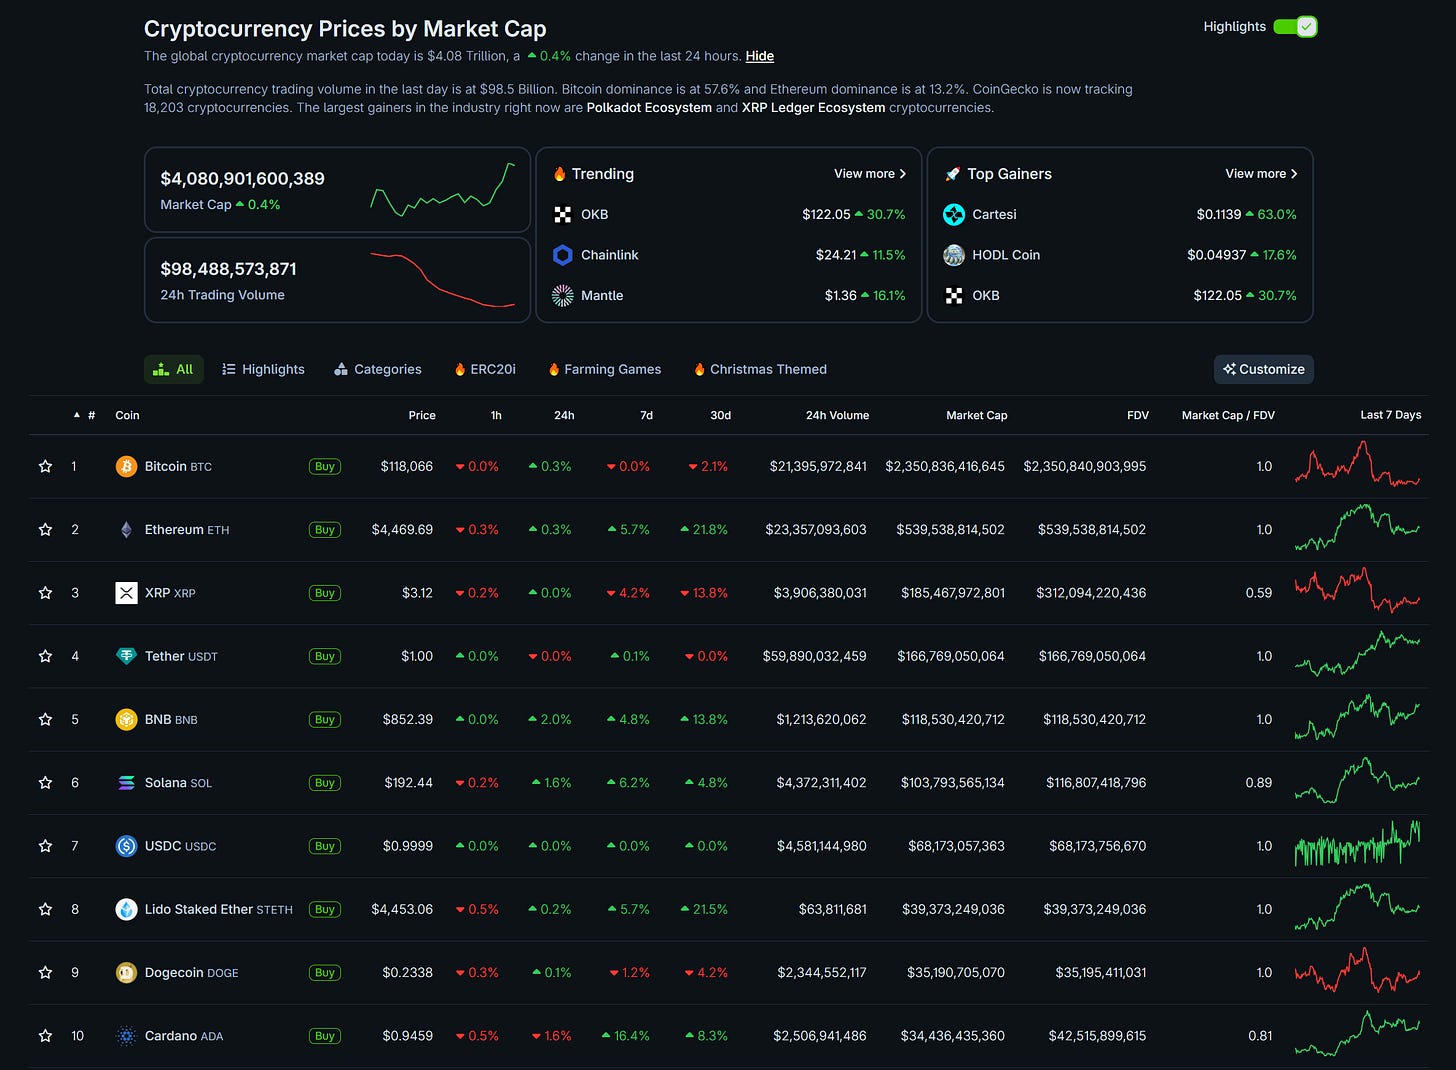This screenshot has width=1456, height=1070.
Task: Click the Chainlink hexagon icon
Action: 563,255
